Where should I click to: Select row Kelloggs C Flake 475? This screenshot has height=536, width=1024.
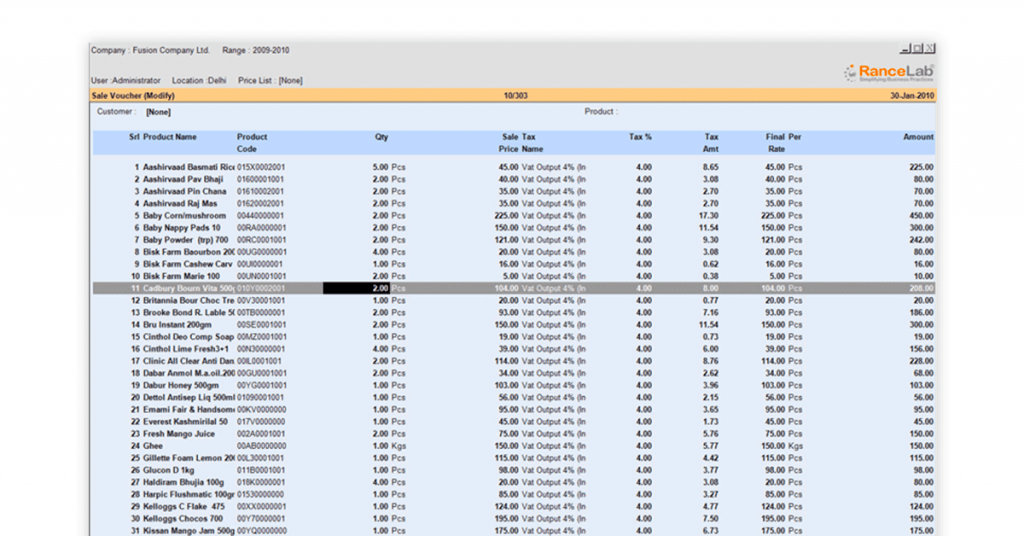514,507
